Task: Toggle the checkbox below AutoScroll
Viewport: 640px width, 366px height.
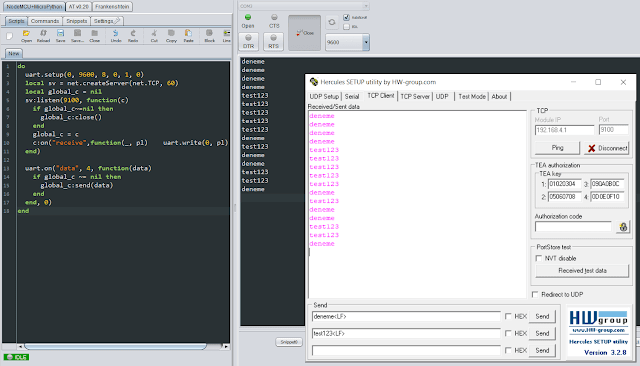Action: point(347,27)
